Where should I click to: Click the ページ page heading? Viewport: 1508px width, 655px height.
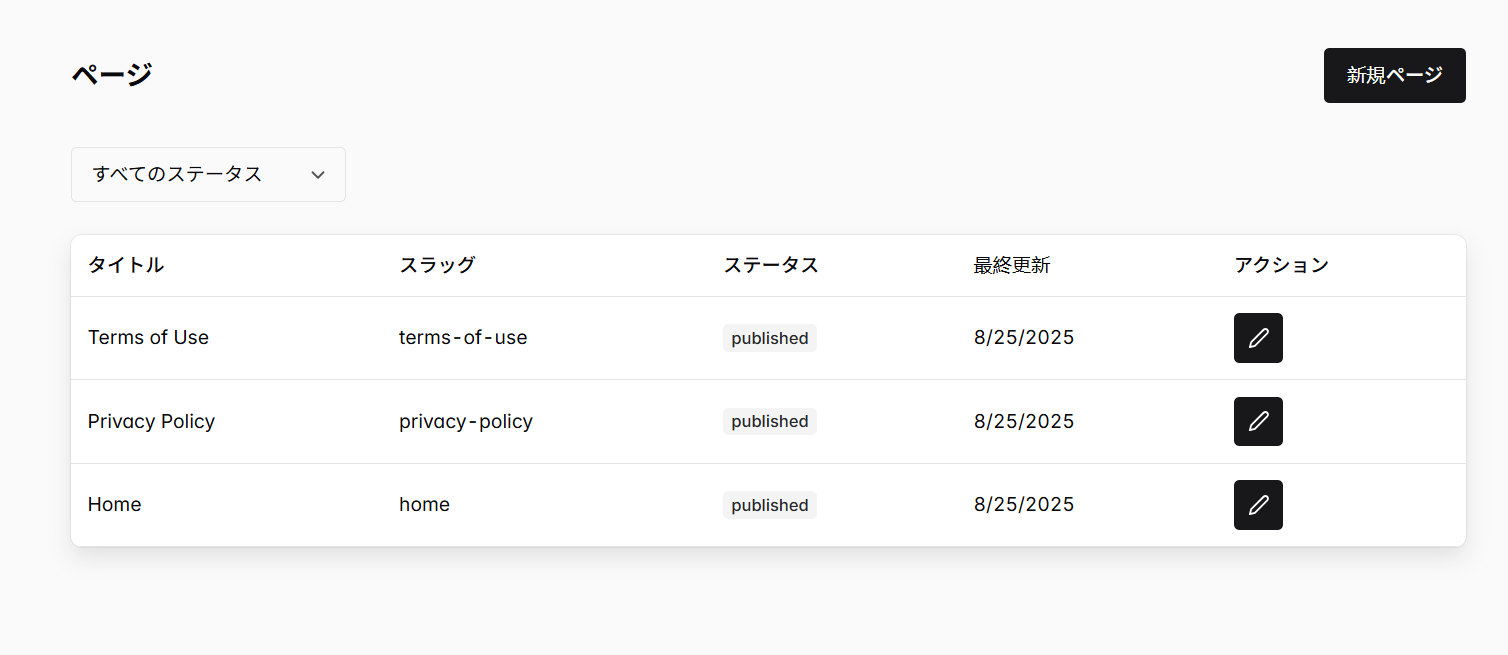coord(110,73)
